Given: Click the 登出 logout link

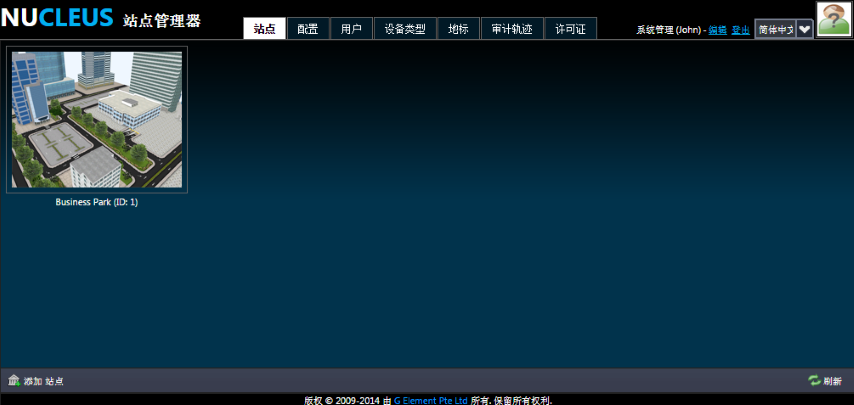Looking at the screenshot, I should (x=740, y=30).
